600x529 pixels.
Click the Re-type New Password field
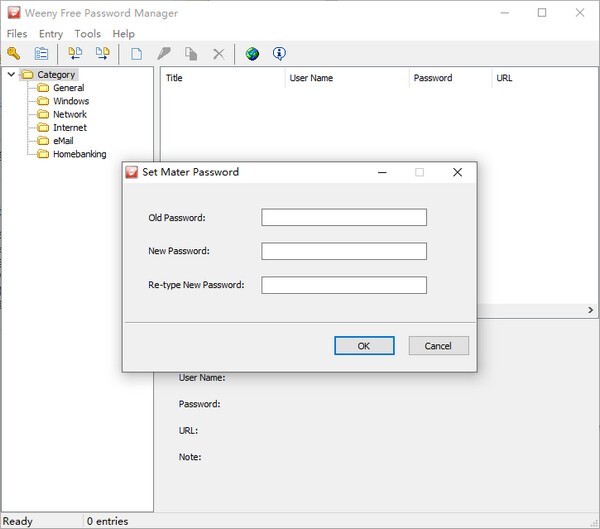click(344, 285)
